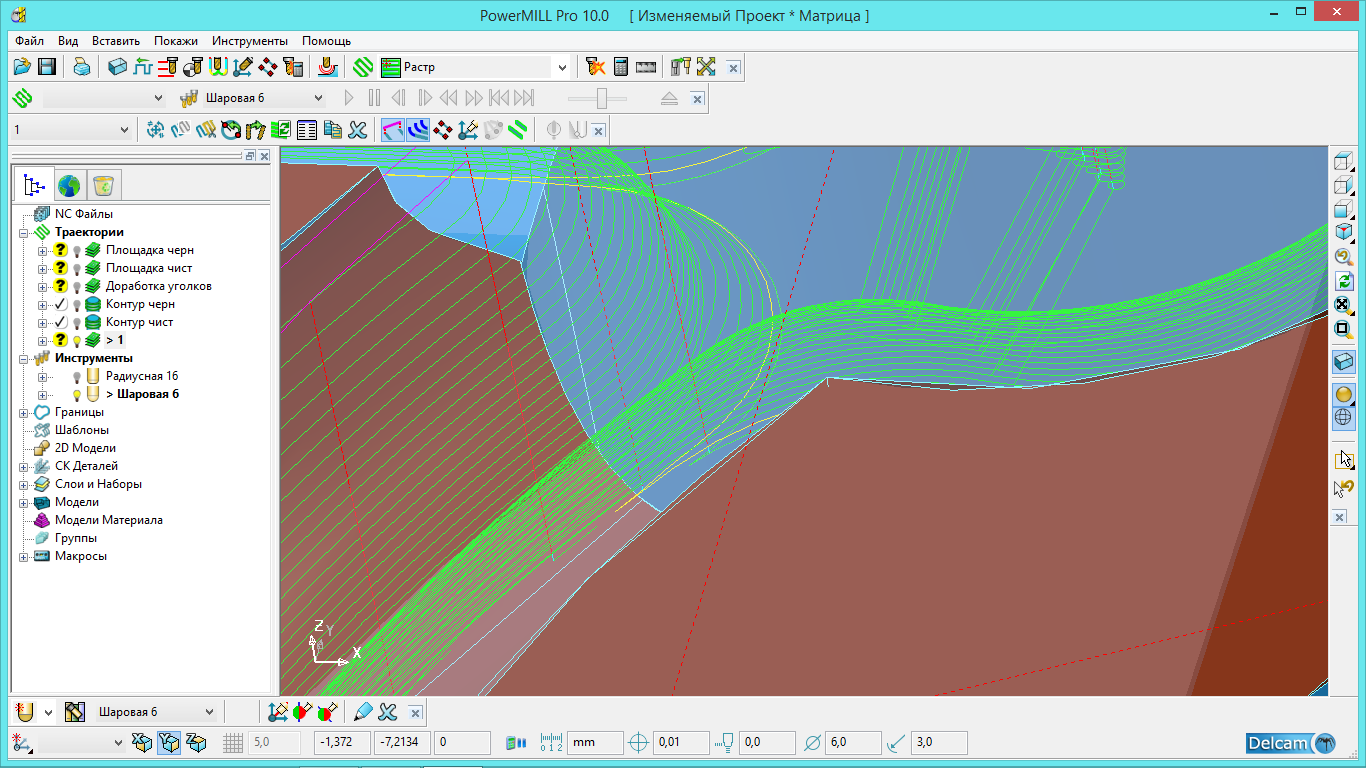
Task: Click the zoom to box icon on the right toolbar
Action: pos(1344,329)
